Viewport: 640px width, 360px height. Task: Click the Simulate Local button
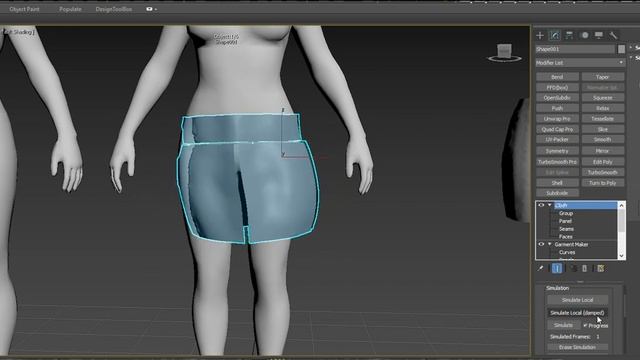pyautogui.click(x=577, y=300)
